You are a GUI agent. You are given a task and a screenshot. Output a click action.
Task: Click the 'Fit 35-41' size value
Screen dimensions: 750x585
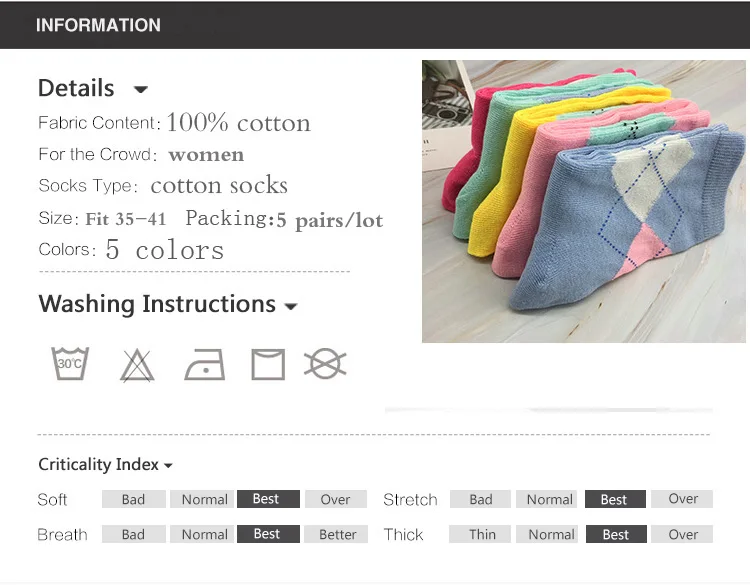click(126, 219)
